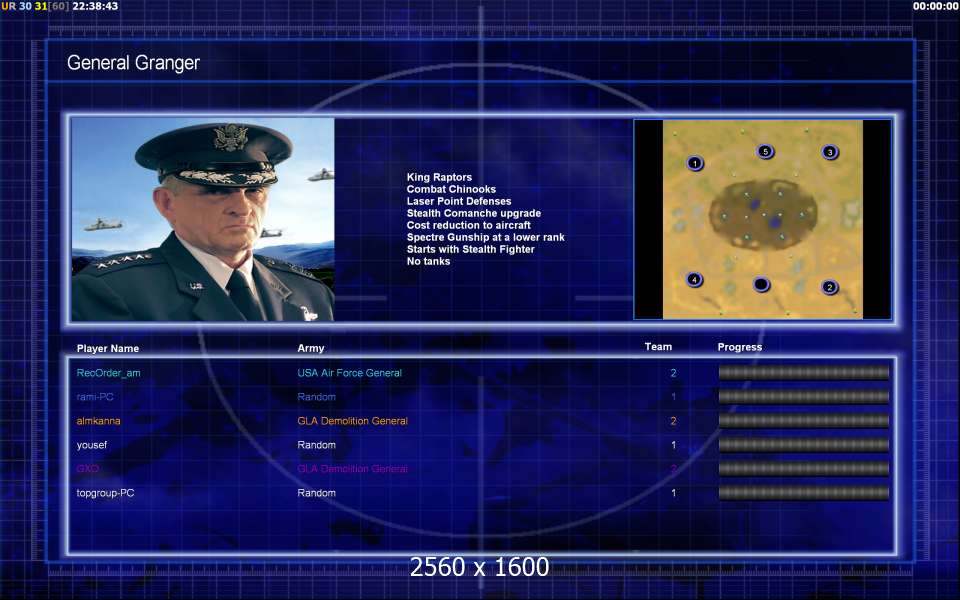The image size is (960, 600).
Task: Click almkanna's GLA Demolition General entry
Action: tap(353, 421)
